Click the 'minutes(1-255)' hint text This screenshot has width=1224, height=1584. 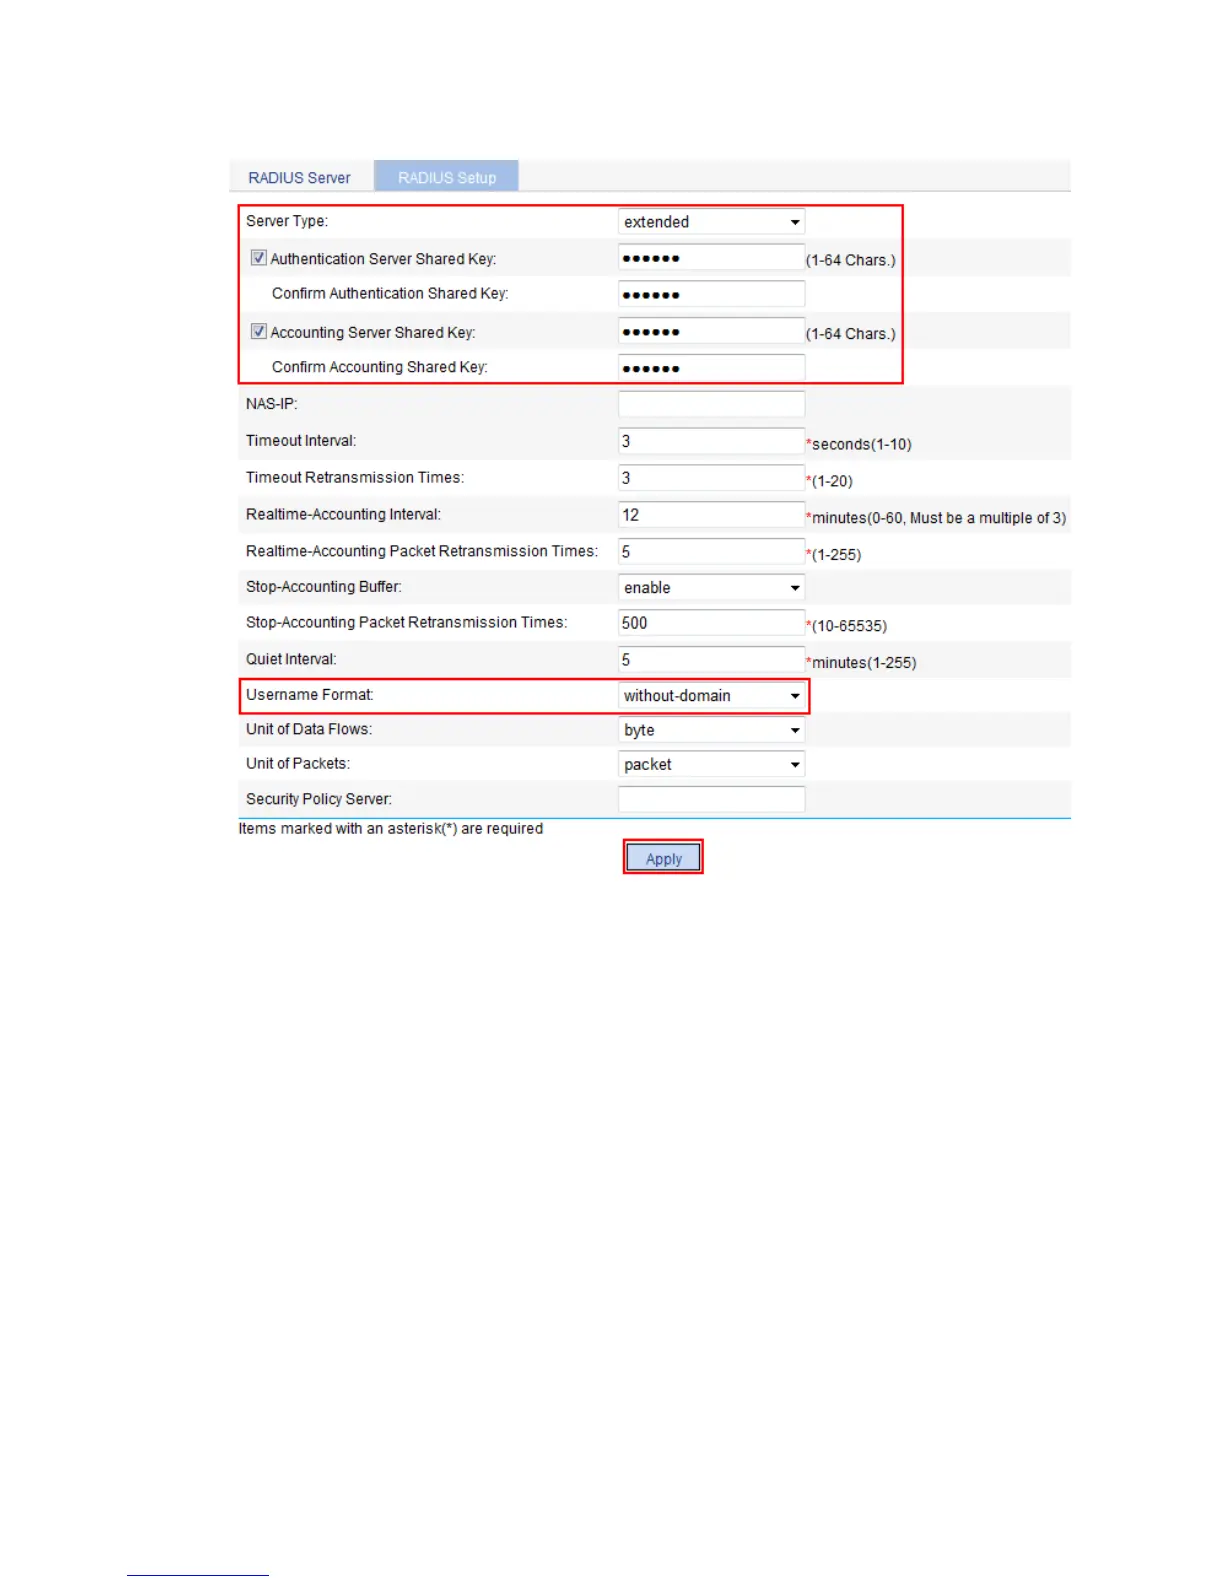pyautogui.click(x=864, y=663)
